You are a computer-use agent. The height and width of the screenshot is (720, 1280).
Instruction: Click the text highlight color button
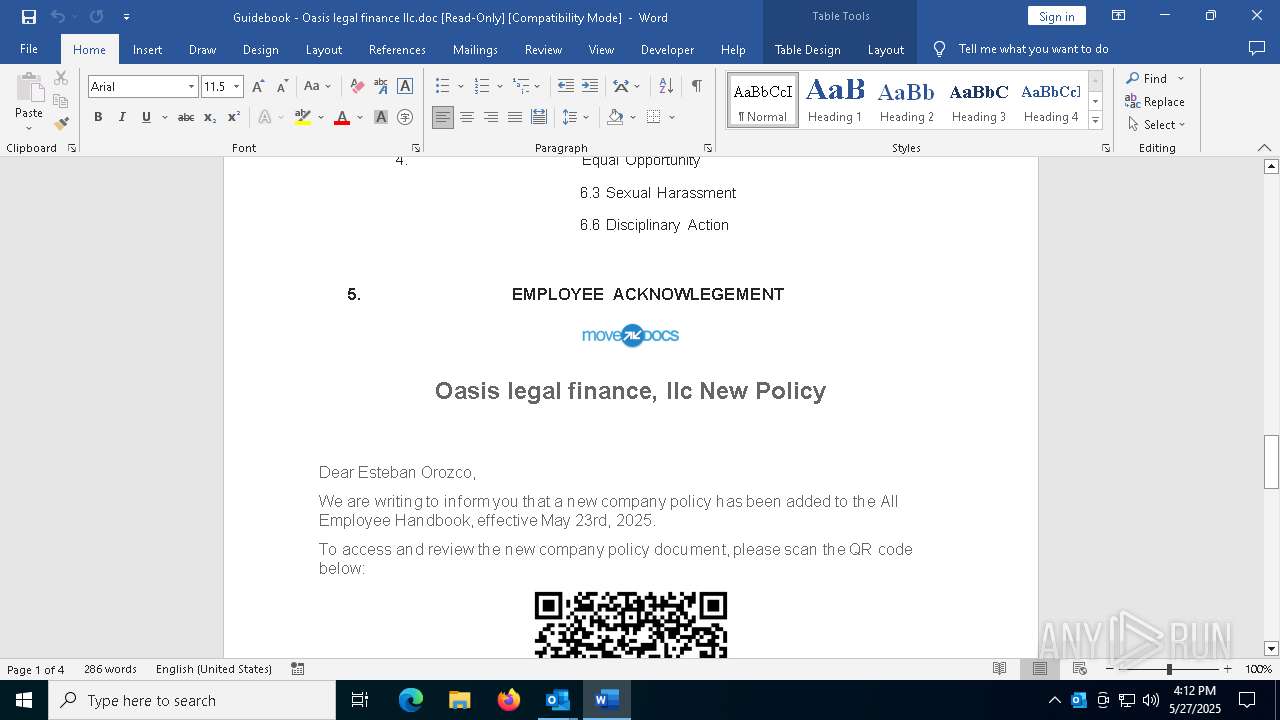click(303, 117)
